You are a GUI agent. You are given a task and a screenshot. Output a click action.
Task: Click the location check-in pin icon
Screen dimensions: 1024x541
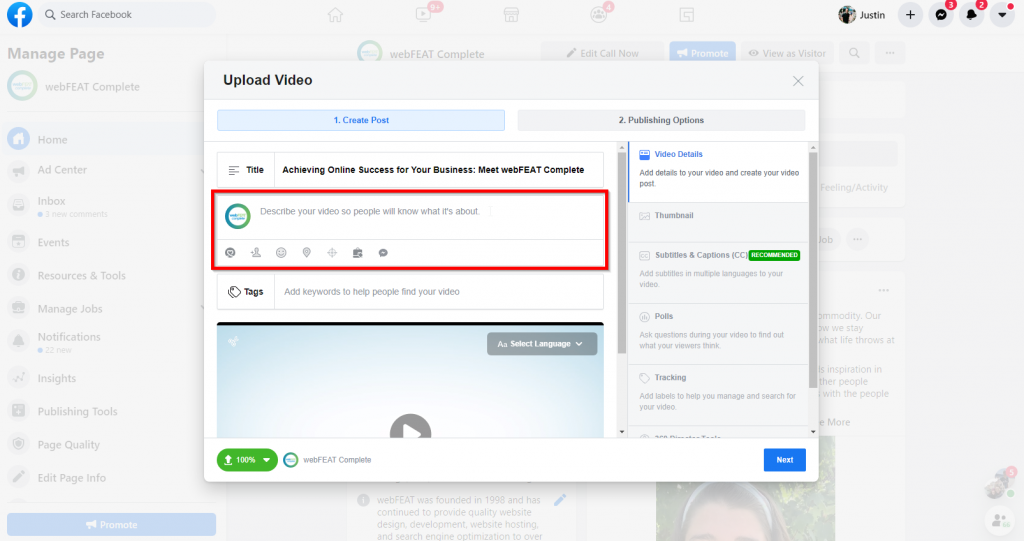(x=307, y=253)
